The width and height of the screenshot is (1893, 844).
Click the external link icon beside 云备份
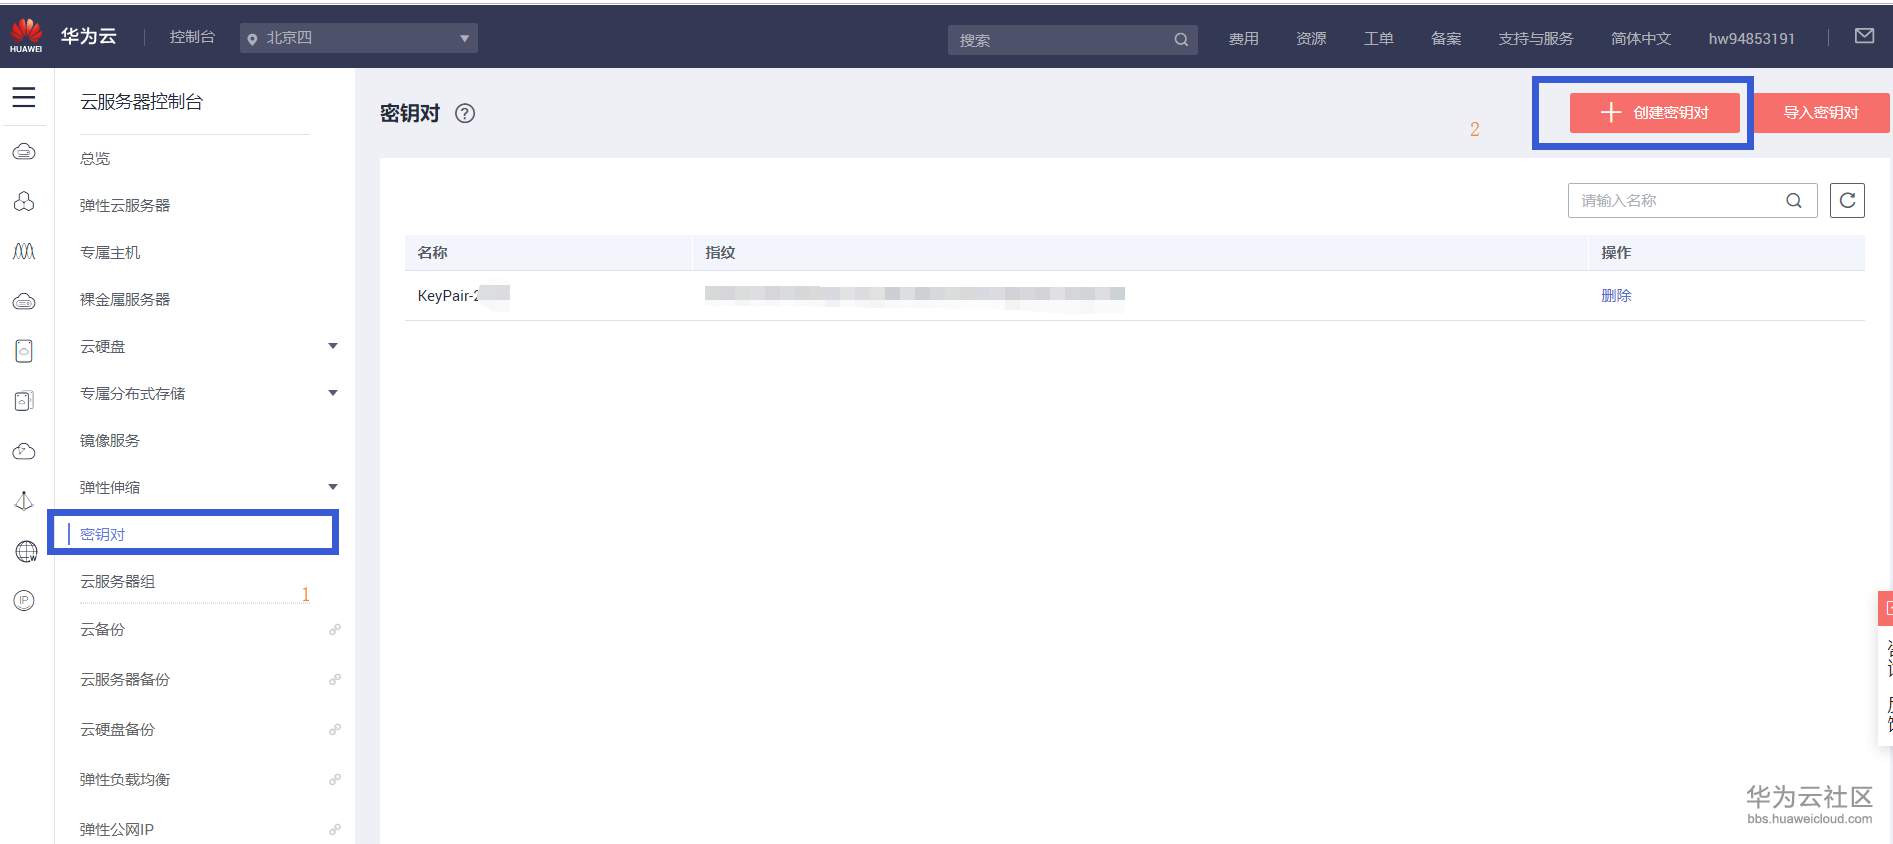[x=335, y=629]
